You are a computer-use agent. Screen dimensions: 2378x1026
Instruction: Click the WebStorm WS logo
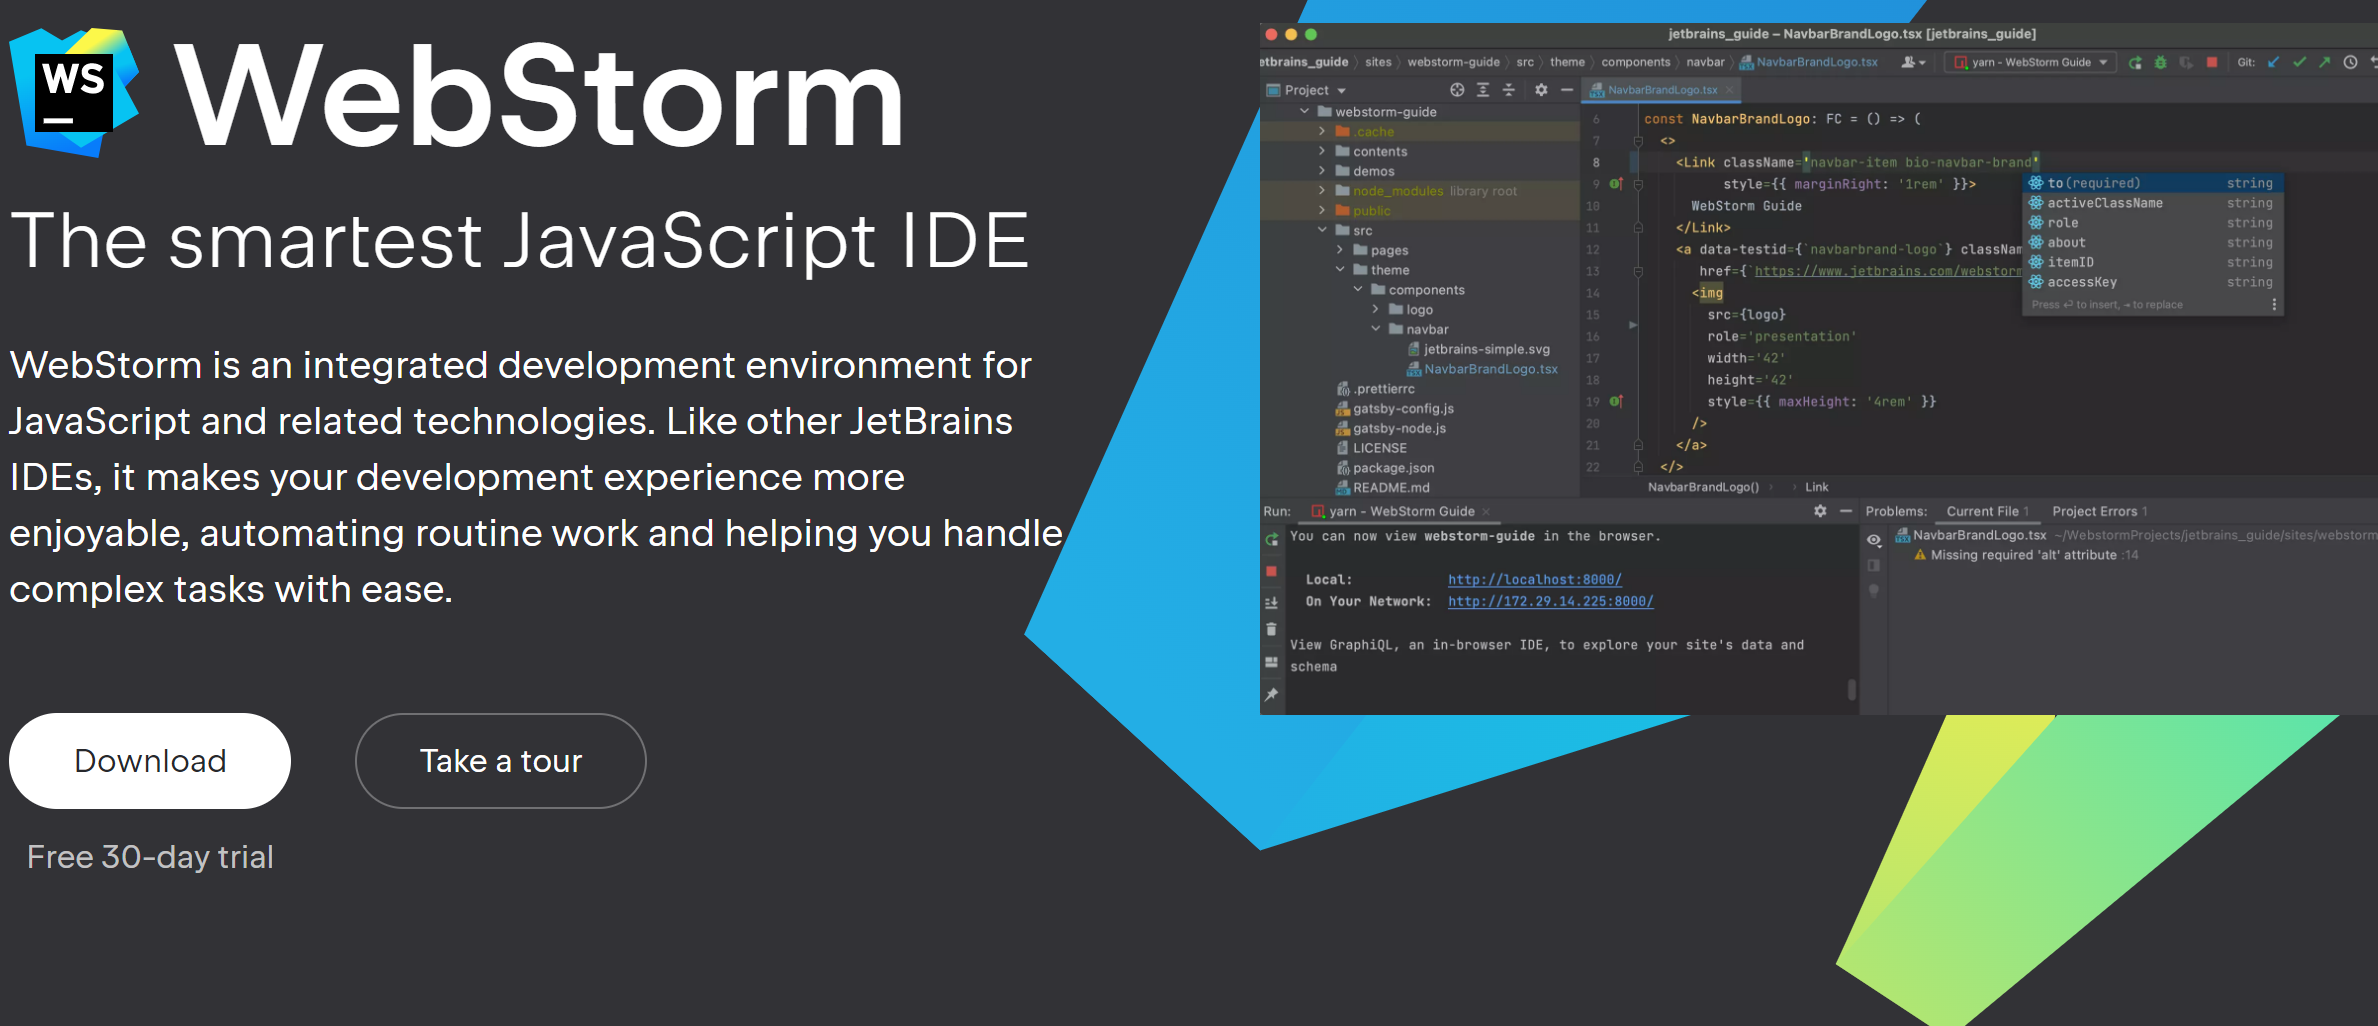point(74,93)
